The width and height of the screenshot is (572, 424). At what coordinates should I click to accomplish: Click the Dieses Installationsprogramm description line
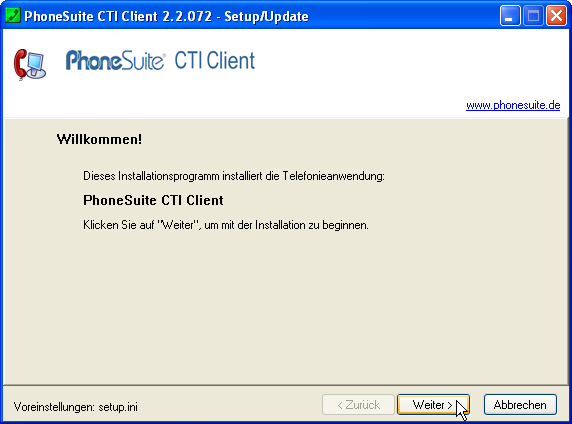tap(234, 176)
